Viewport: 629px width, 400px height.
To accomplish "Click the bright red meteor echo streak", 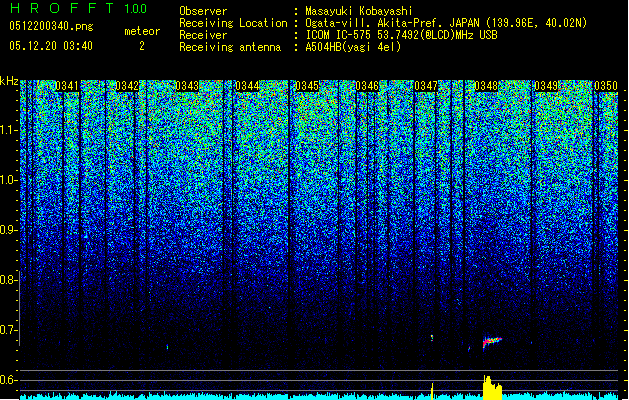I will point(492,342).
